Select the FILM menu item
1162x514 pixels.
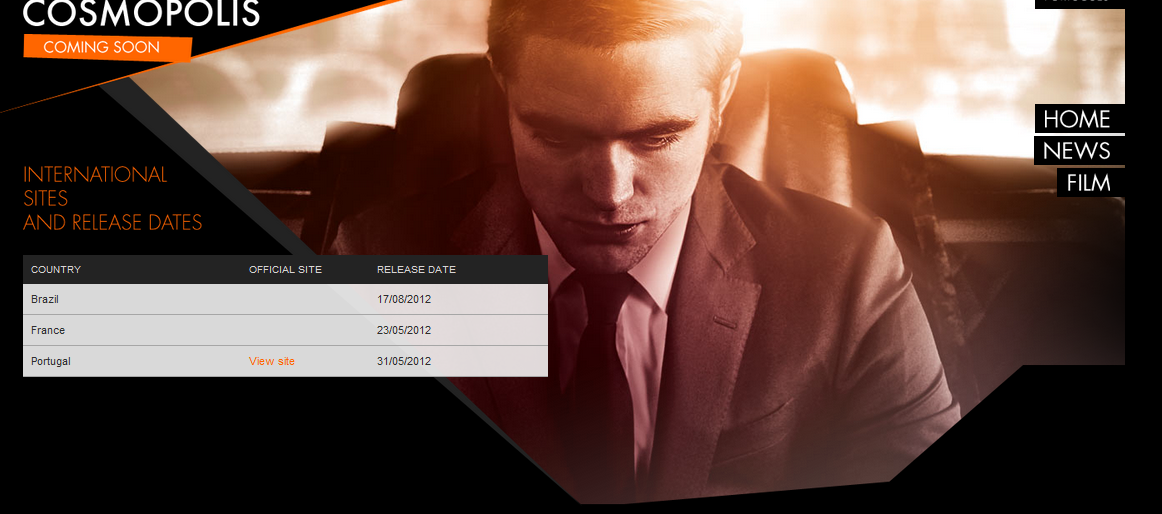(1090, 183)
